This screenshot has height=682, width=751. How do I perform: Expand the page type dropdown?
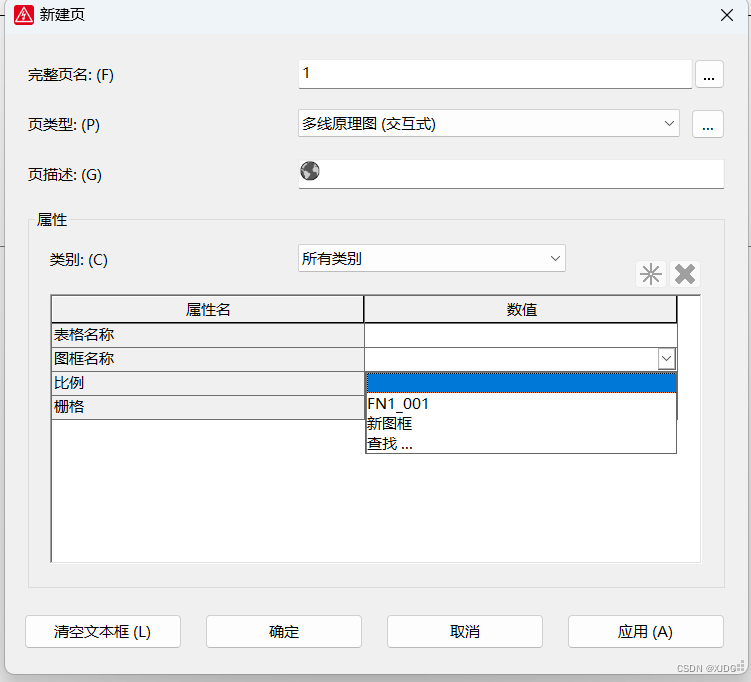(669, 124)
